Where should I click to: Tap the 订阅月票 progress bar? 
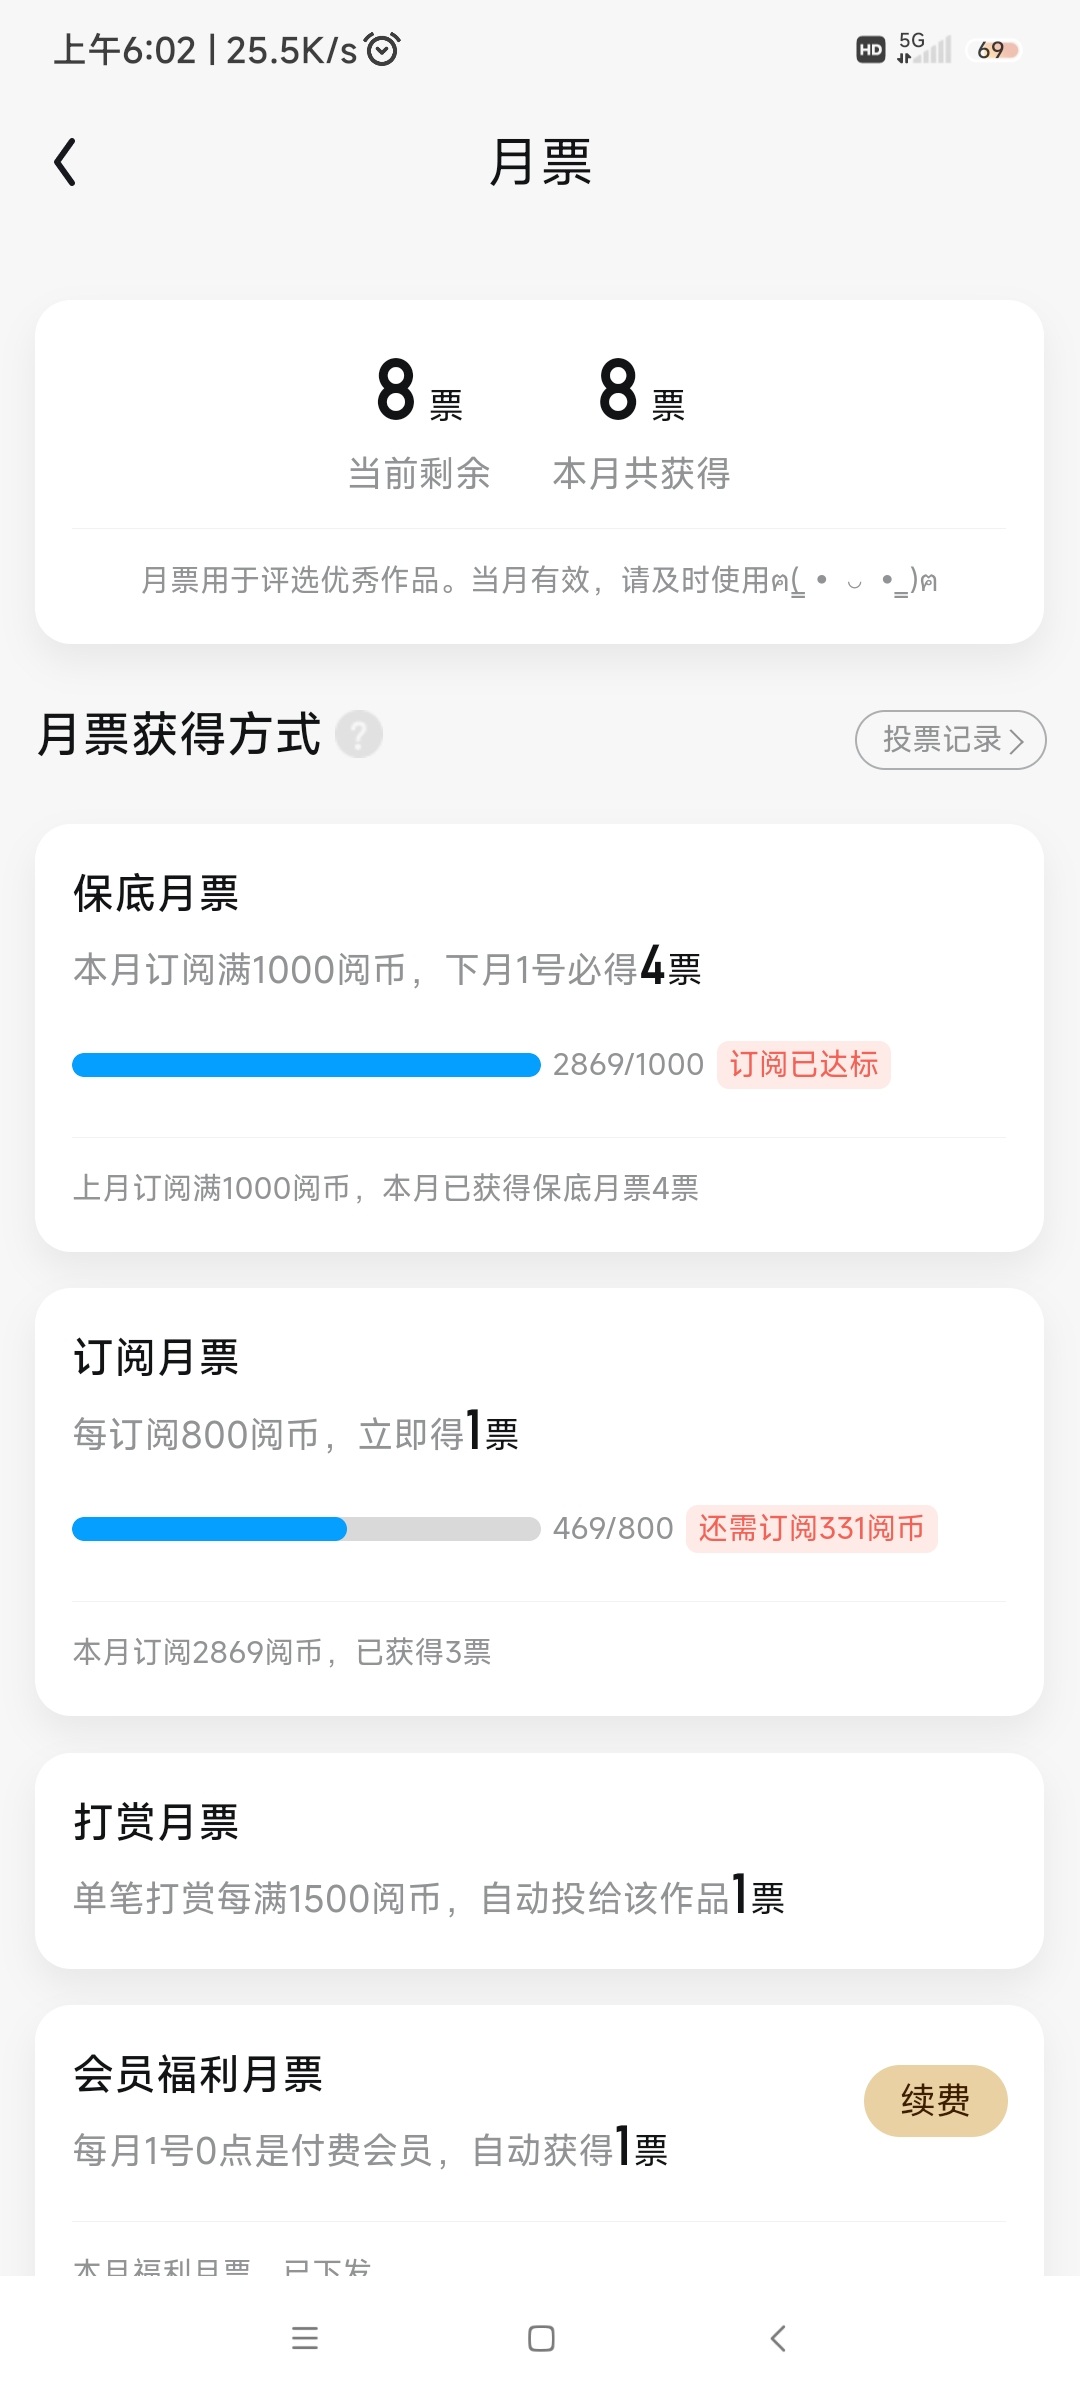click(306, 1529)
